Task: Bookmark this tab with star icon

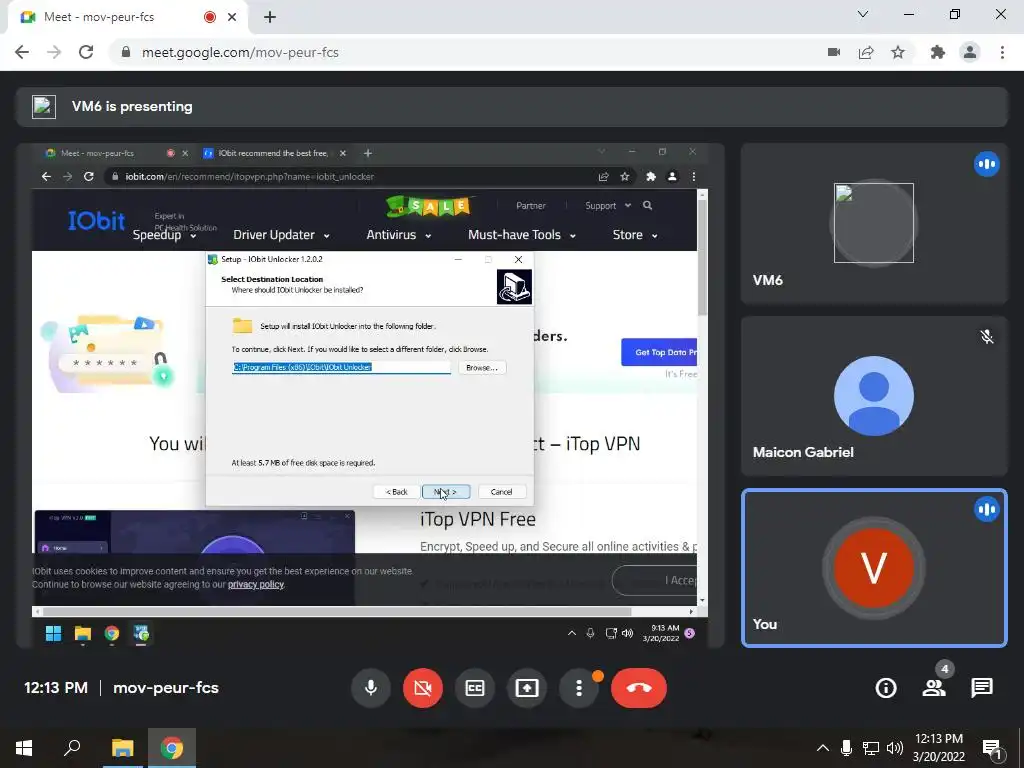Action: [898, 52]
